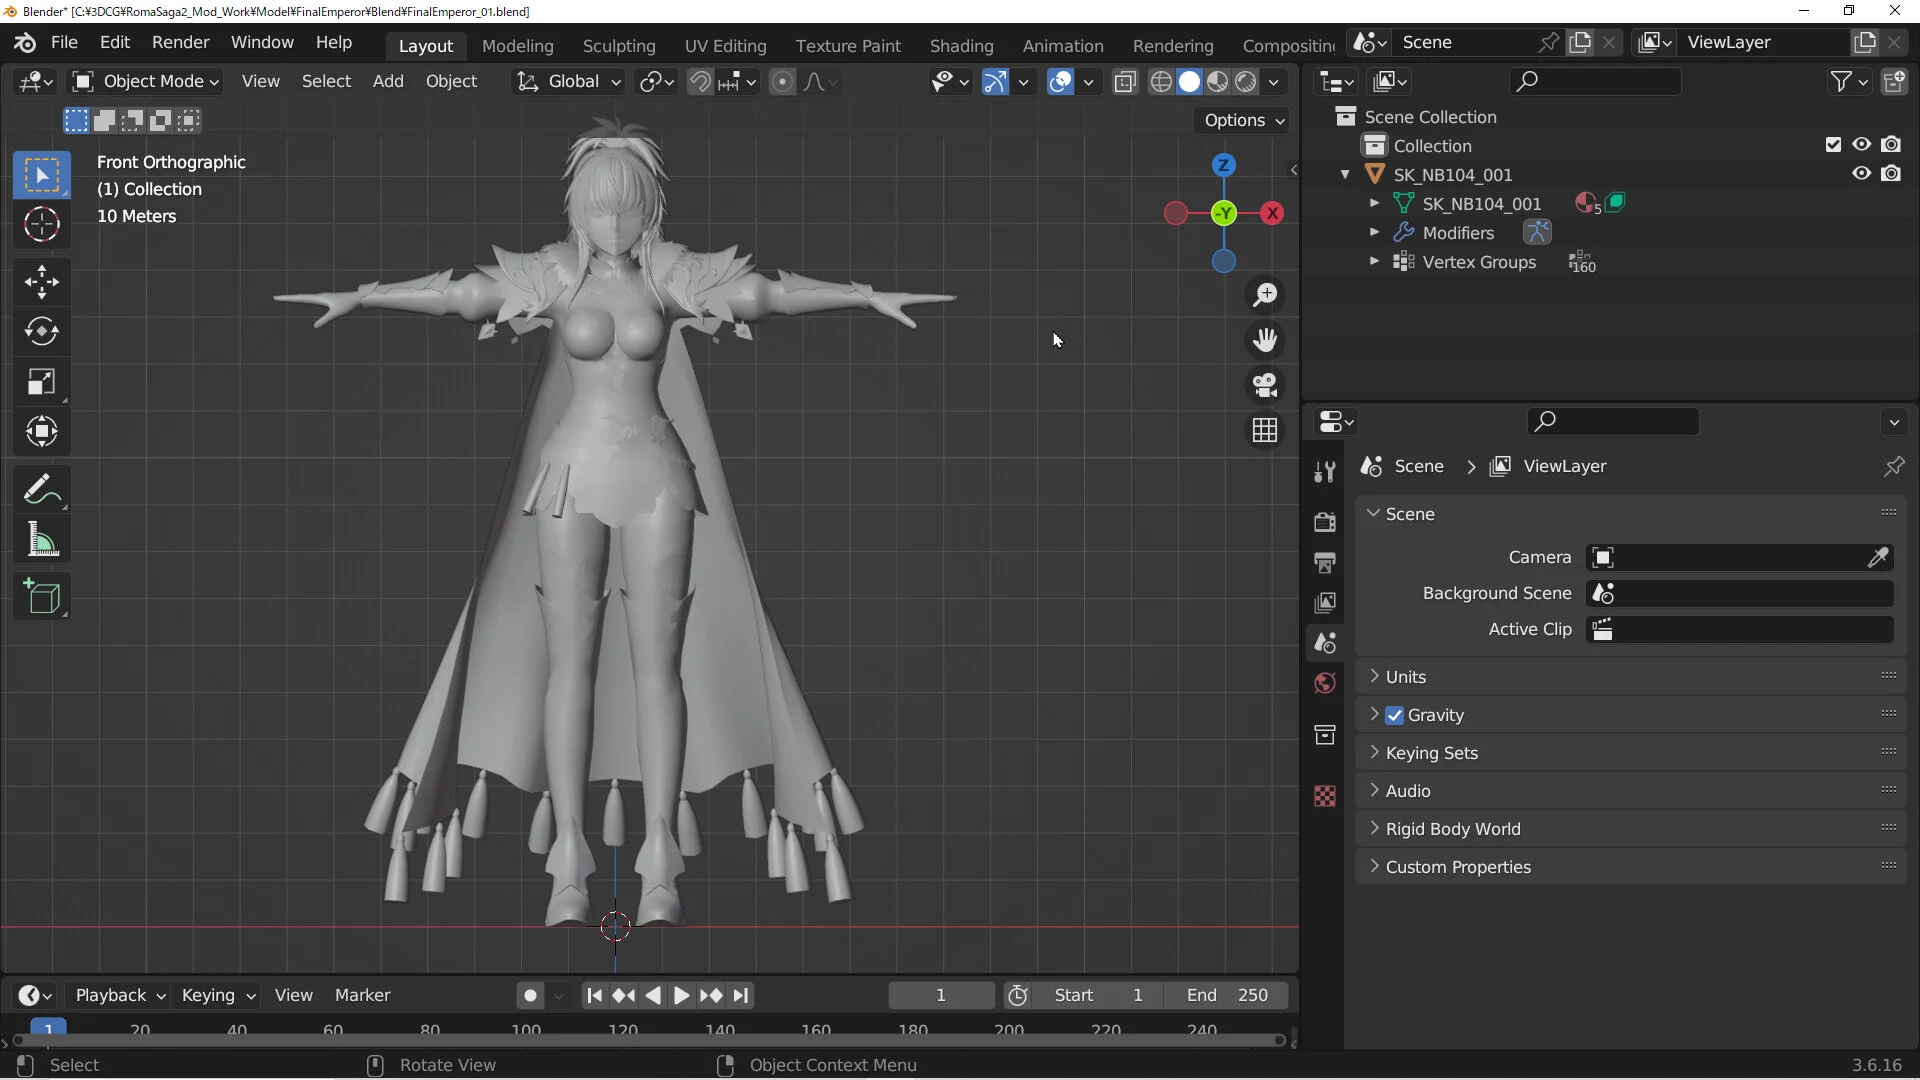Screen dimensions: 1920x1080
Task: Select the Rotate tool
Action: point(41,332)
